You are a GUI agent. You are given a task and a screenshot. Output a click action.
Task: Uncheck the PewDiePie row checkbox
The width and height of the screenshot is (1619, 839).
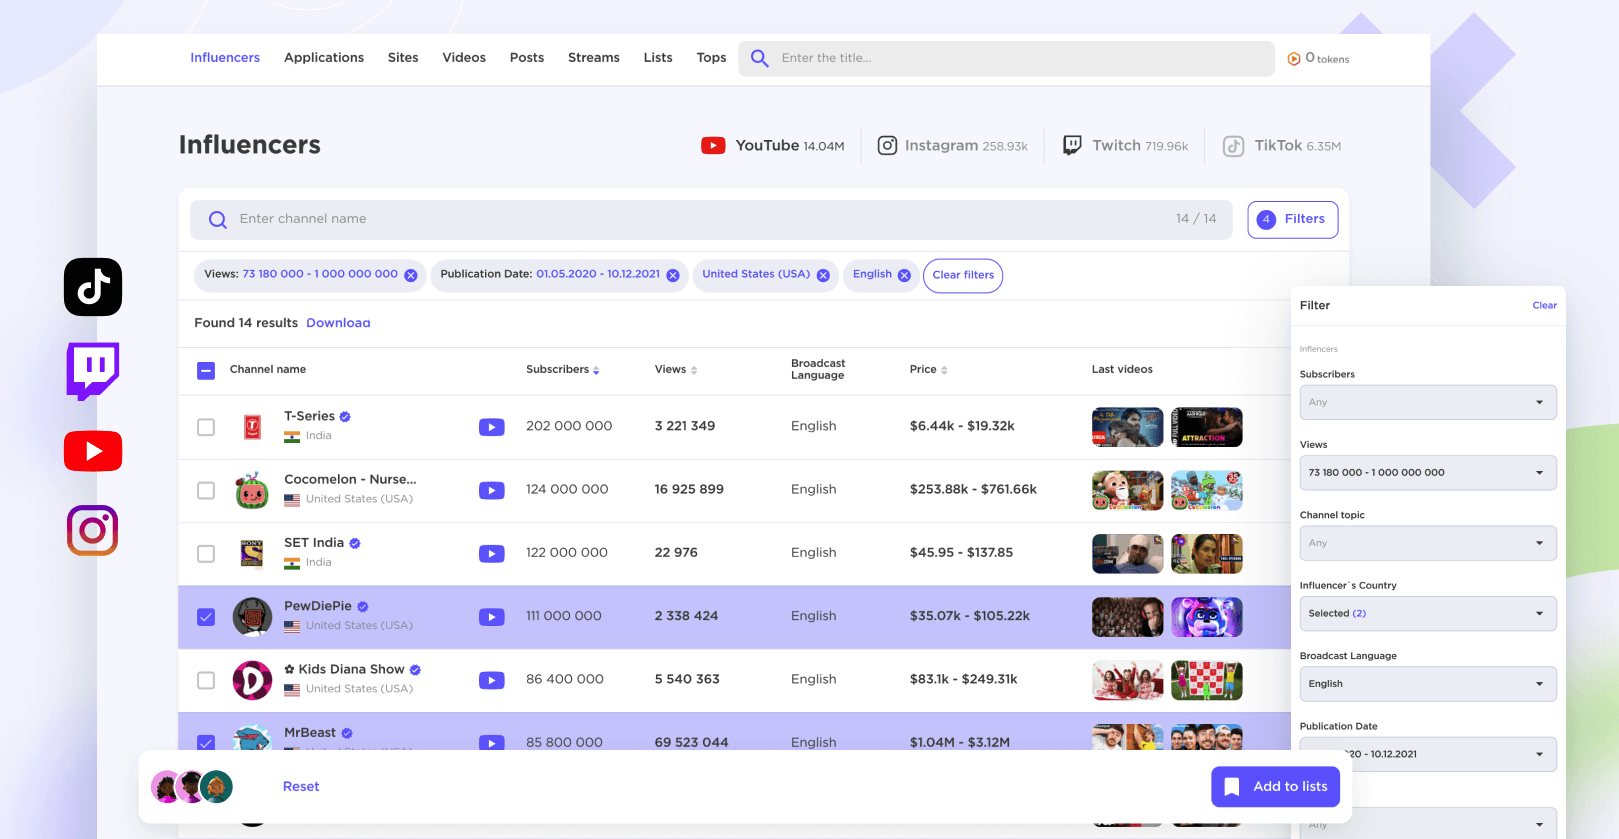[x=206, y=617]
